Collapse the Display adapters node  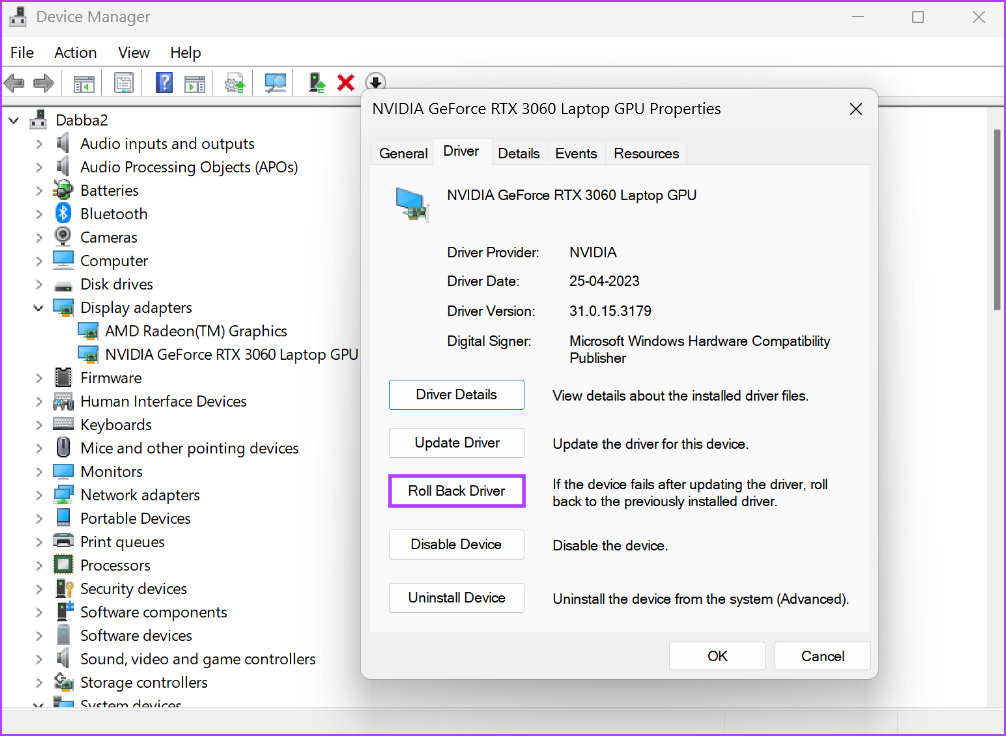pyautogui.click(x=38, y=308)
